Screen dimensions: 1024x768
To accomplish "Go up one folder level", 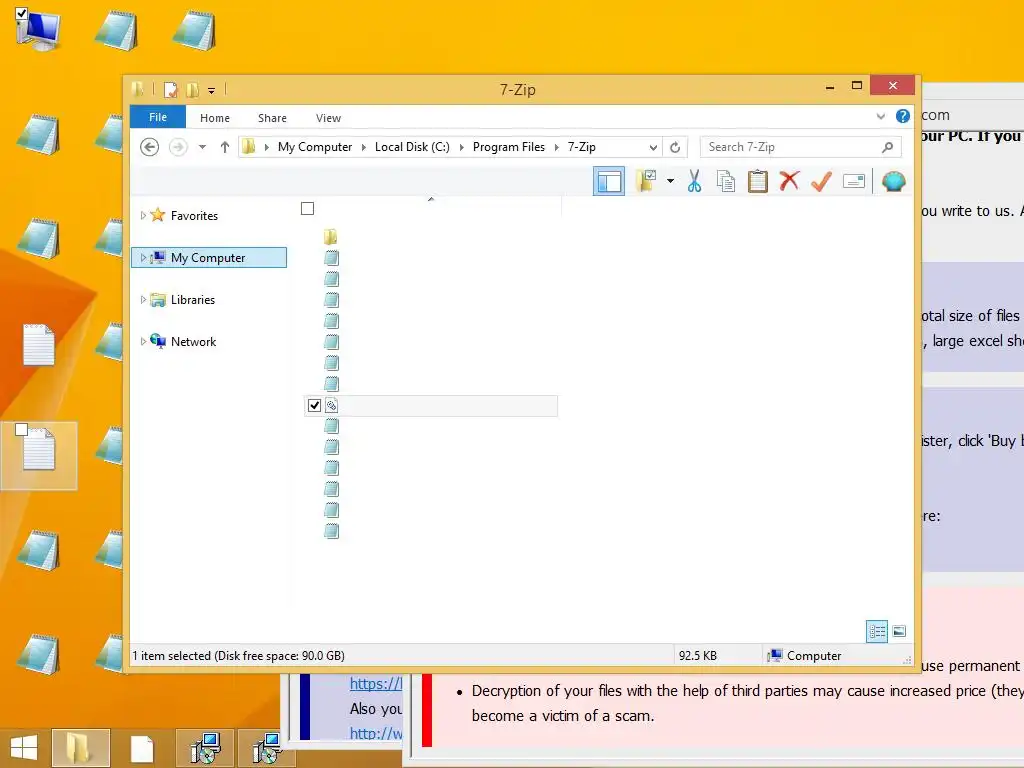I will click(x=225, y=147).
